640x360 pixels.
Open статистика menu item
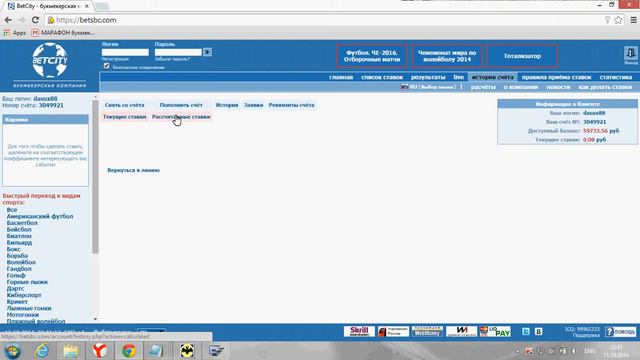coord(616,77)
